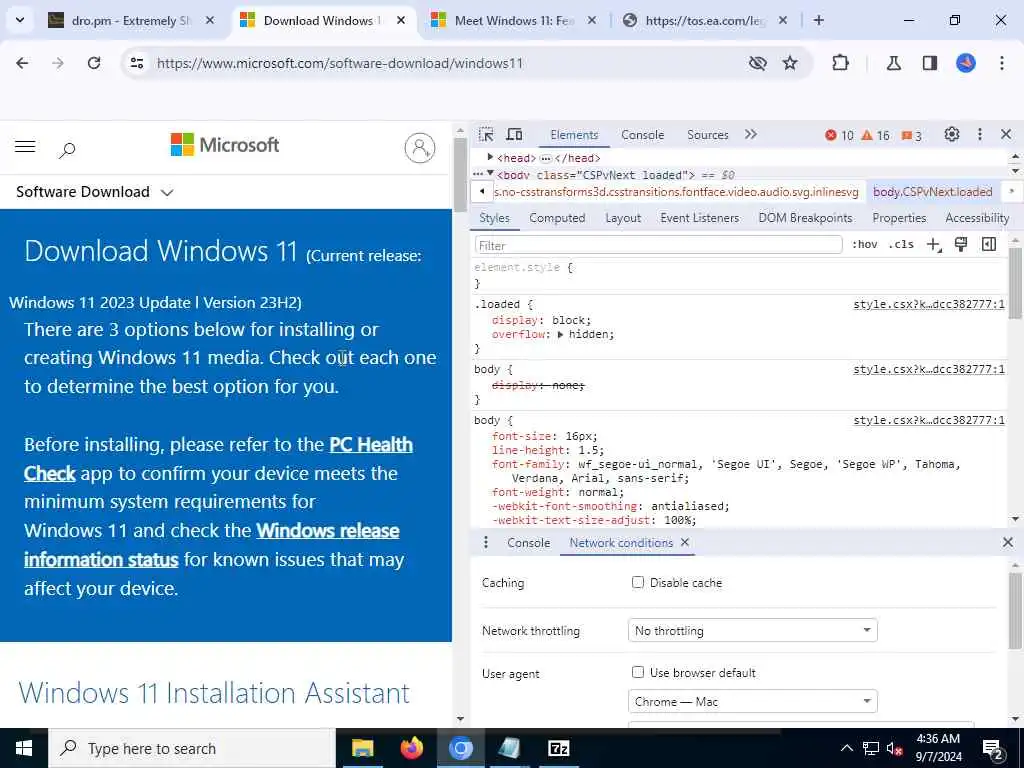Add new style rule plus icon

click(x=934, y=245)
